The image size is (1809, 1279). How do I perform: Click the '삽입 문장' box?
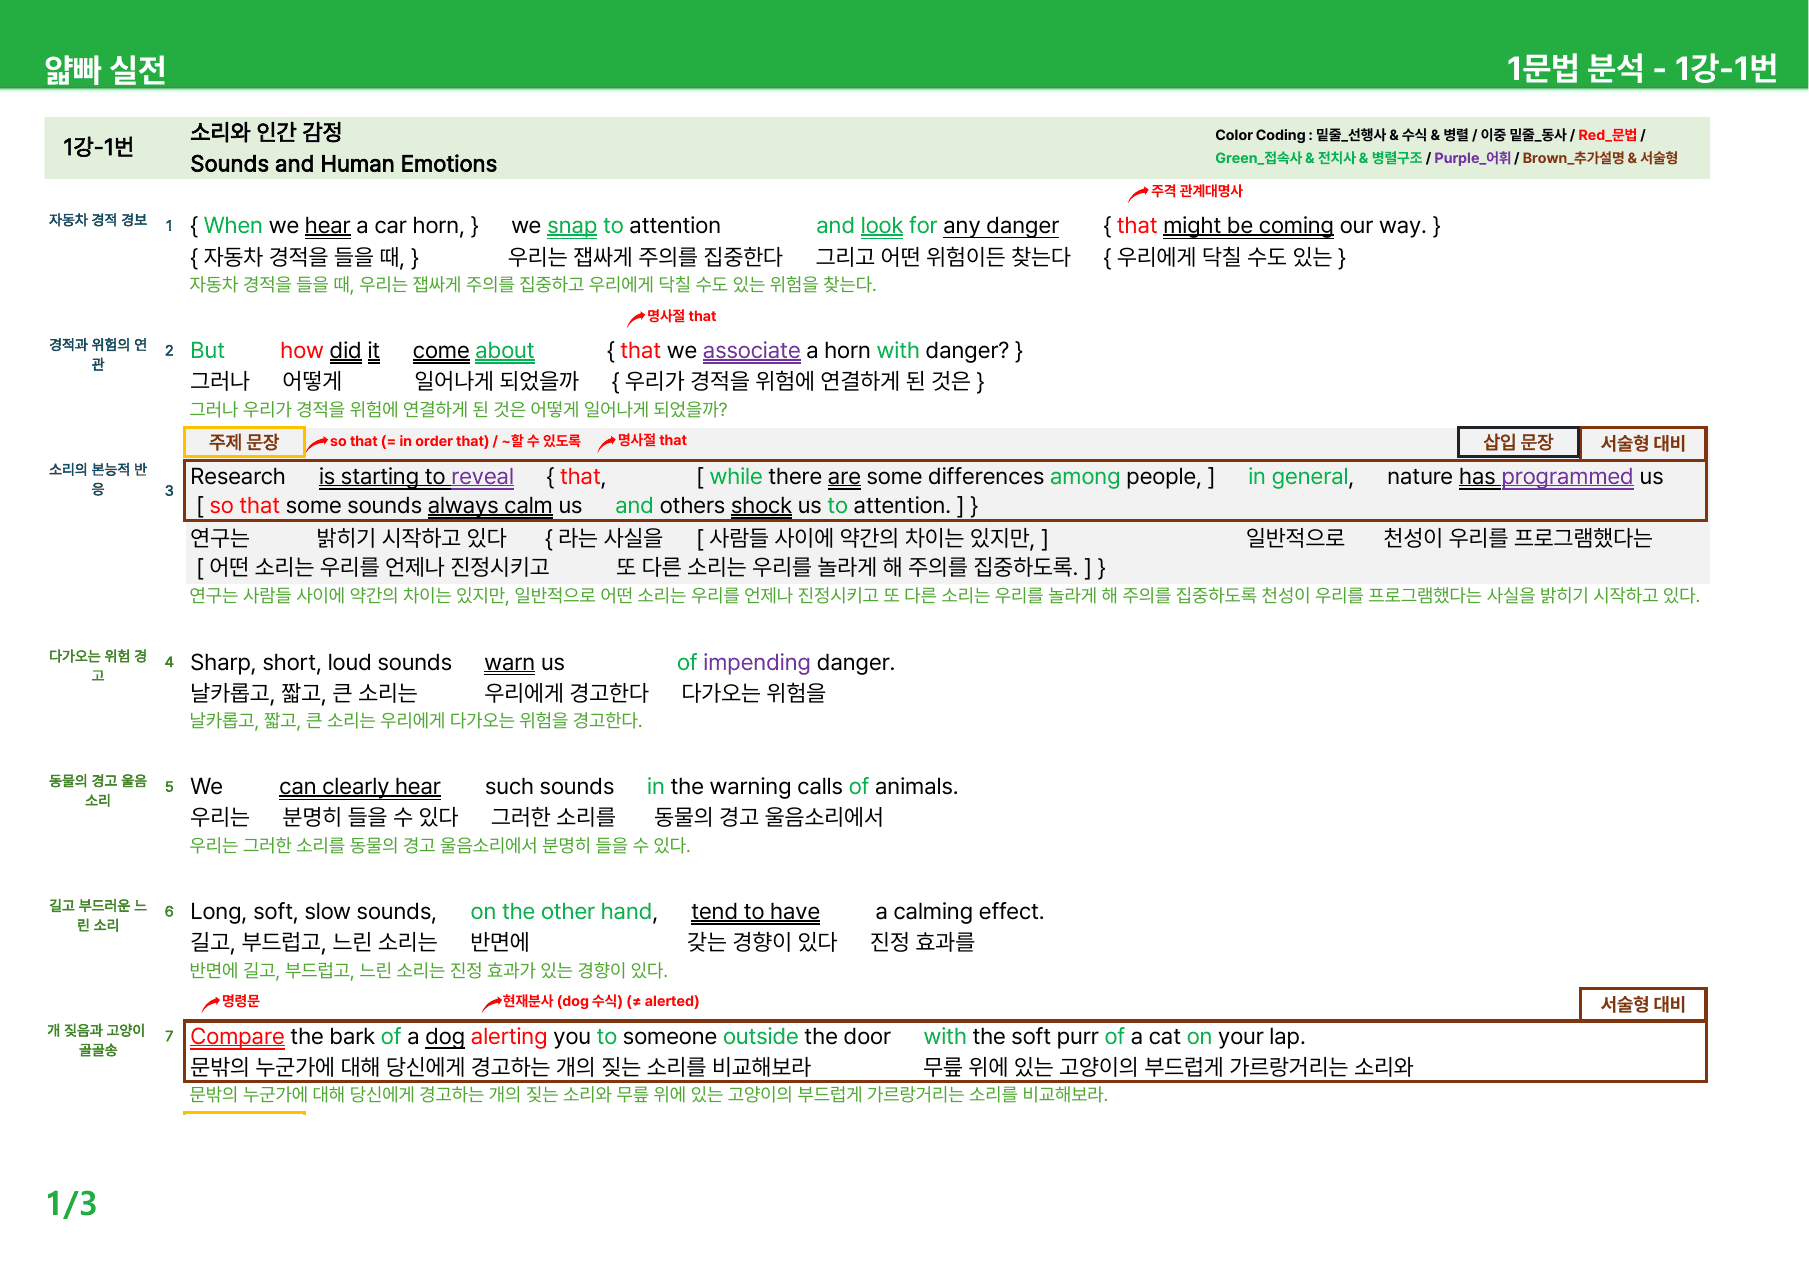tap(1518, 442)
